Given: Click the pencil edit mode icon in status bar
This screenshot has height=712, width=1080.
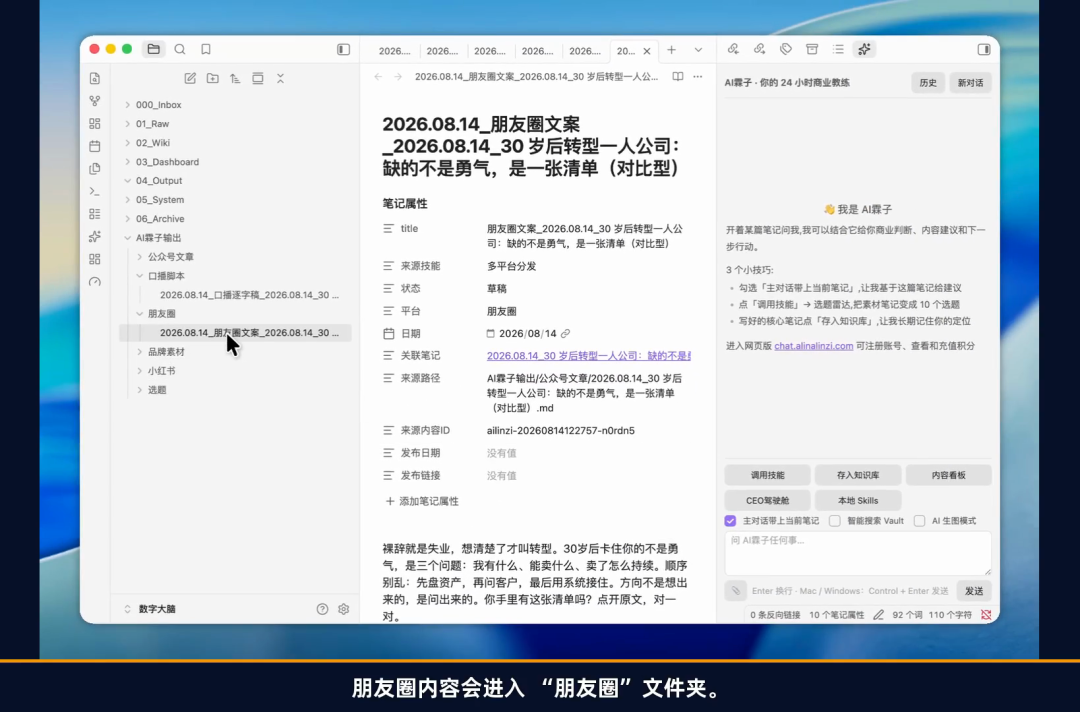Looking at the screenshot, I should pyautogui.click(x=878, y=614).
